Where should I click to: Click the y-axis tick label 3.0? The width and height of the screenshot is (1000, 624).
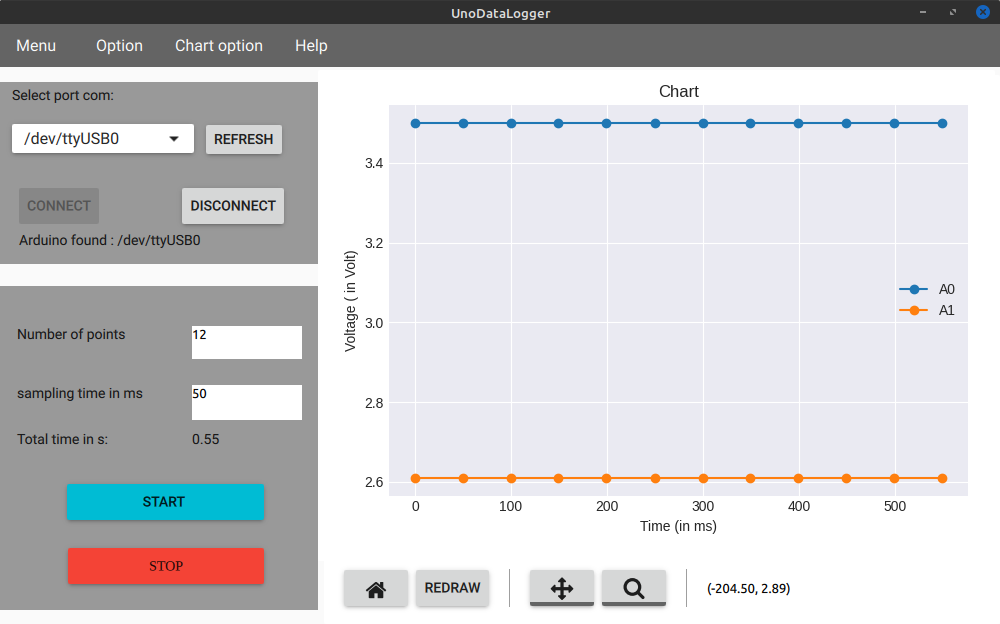click(374, 323)
